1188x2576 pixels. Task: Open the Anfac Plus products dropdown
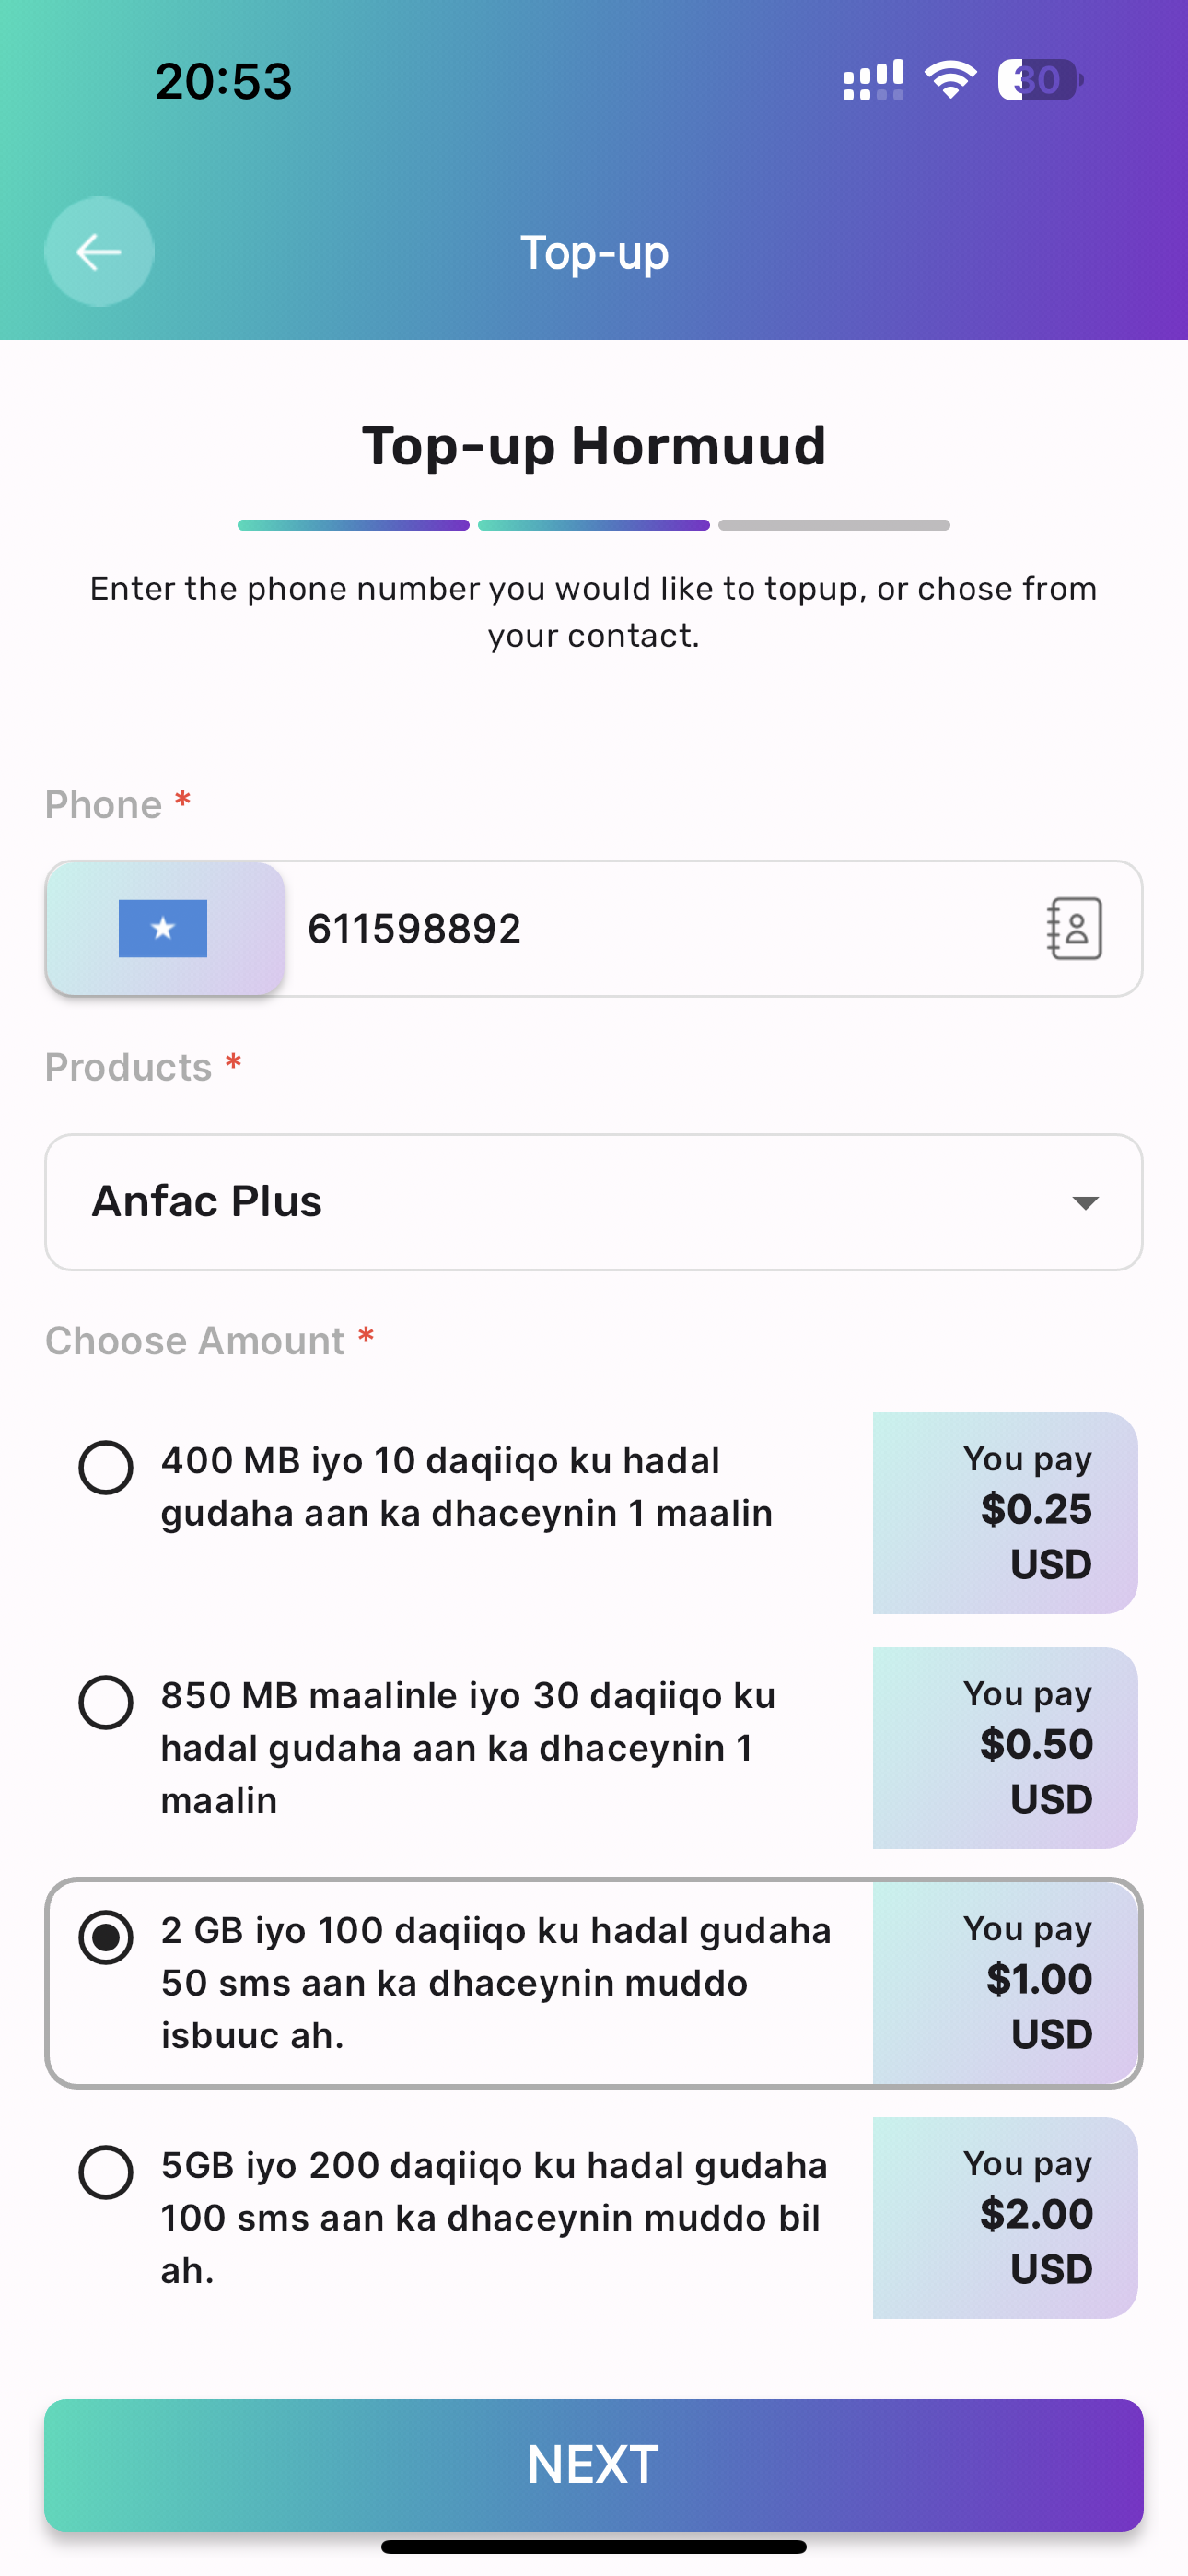[x=594, y=1202]
